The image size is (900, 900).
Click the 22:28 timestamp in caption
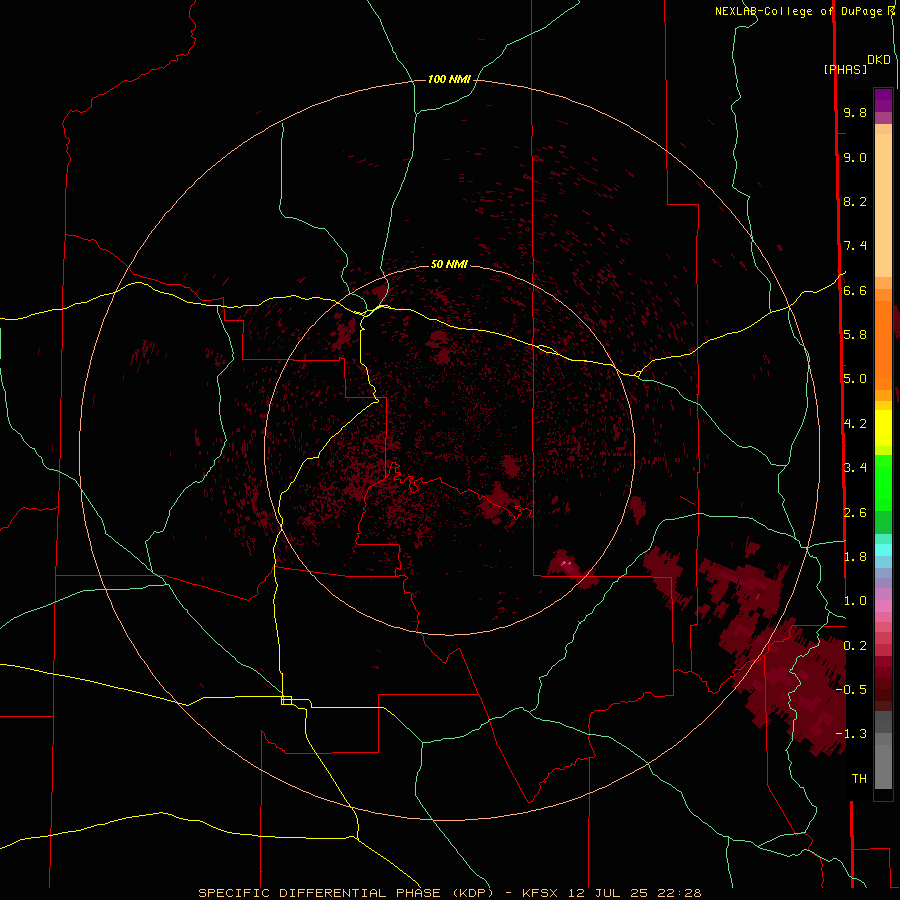point(679,893)
